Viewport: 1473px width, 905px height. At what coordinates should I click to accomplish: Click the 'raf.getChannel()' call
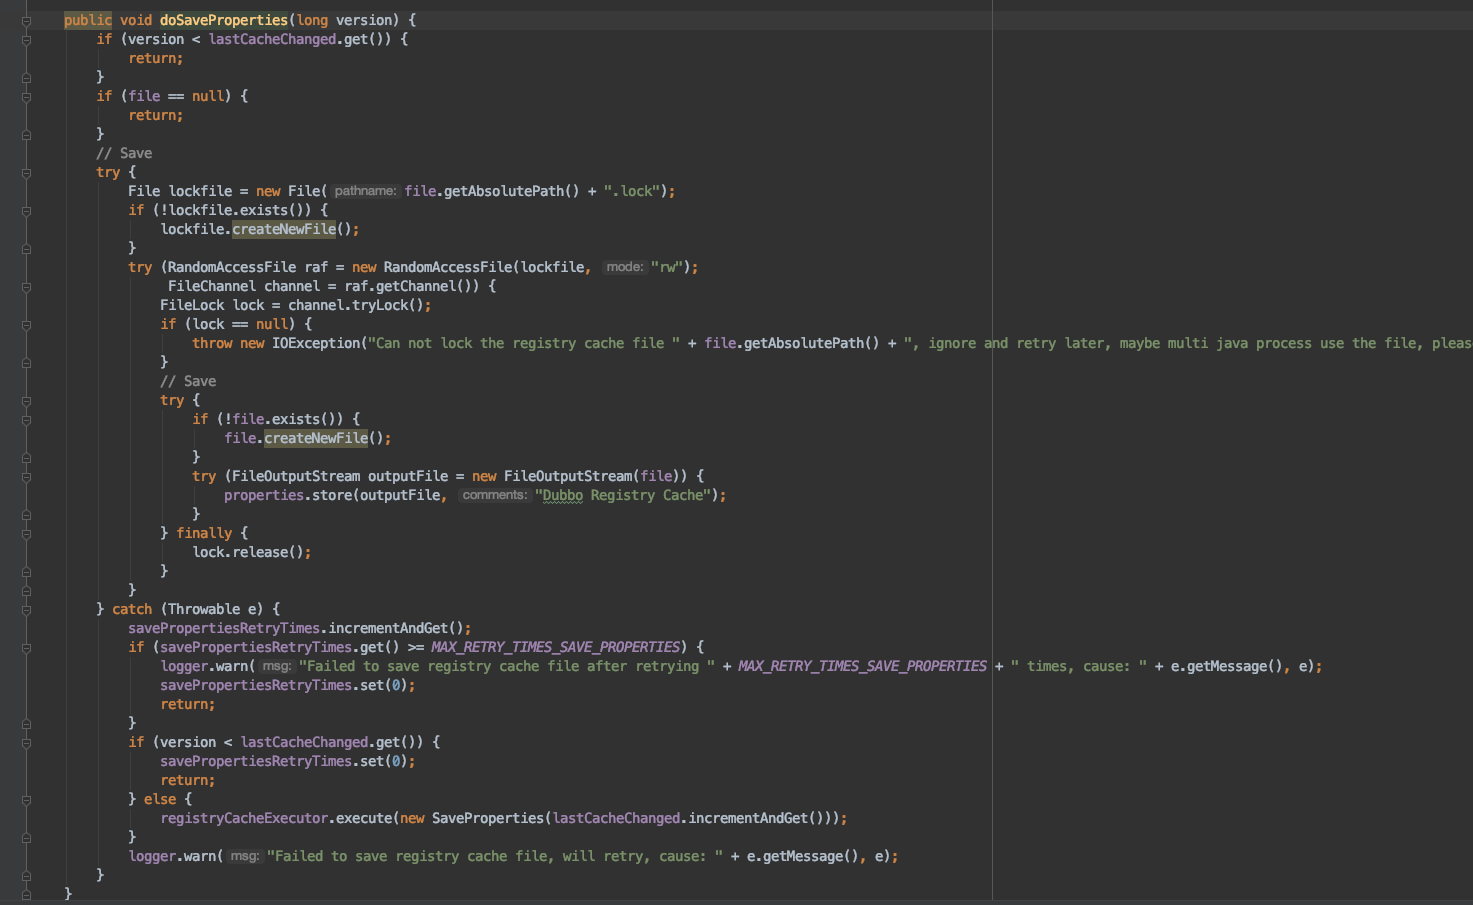coord(408,286)
